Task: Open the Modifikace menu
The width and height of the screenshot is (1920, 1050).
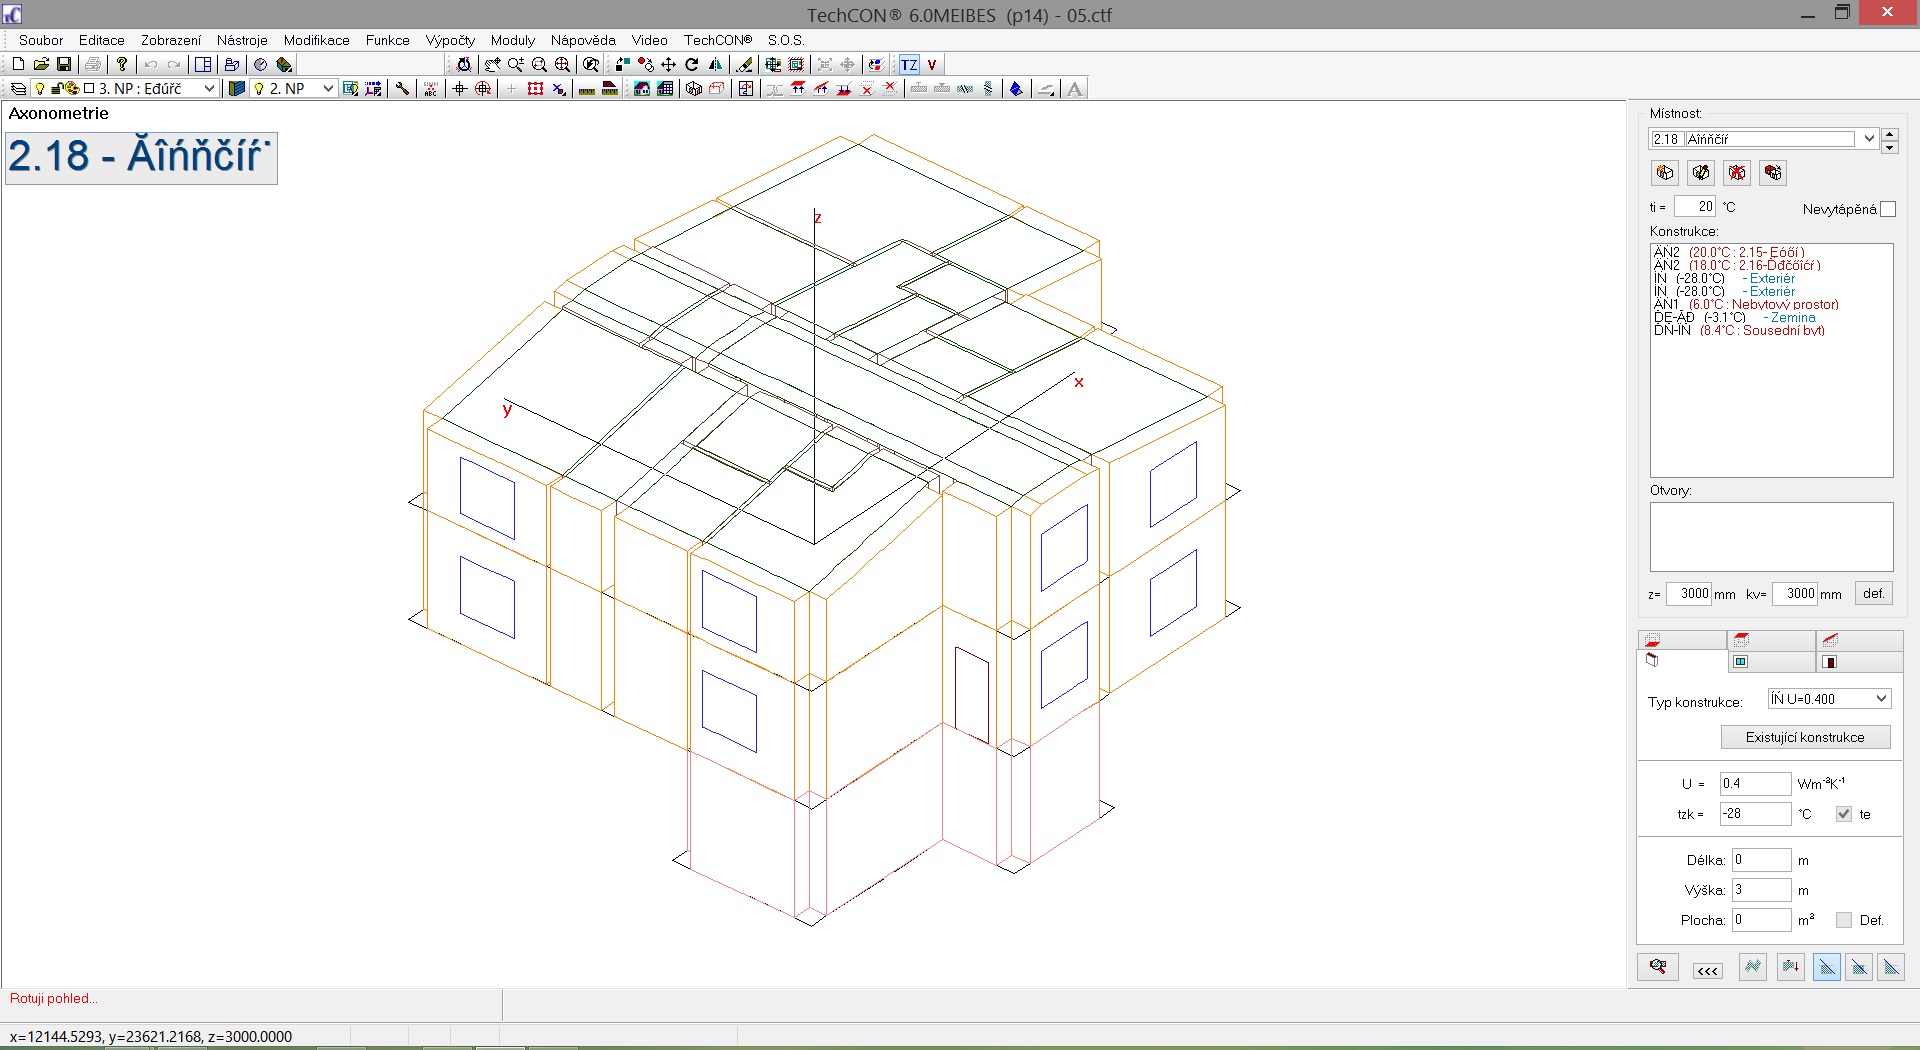Action: point(316,40)
